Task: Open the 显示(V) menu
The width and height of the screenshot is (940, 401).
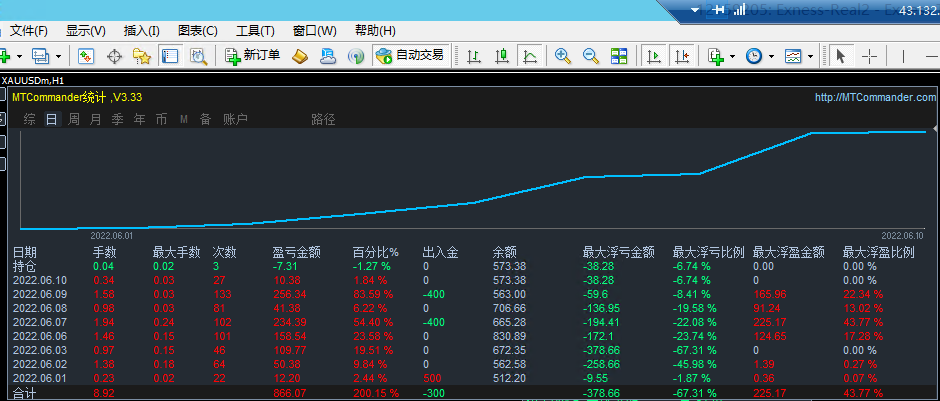Action: tap(86, 31)
